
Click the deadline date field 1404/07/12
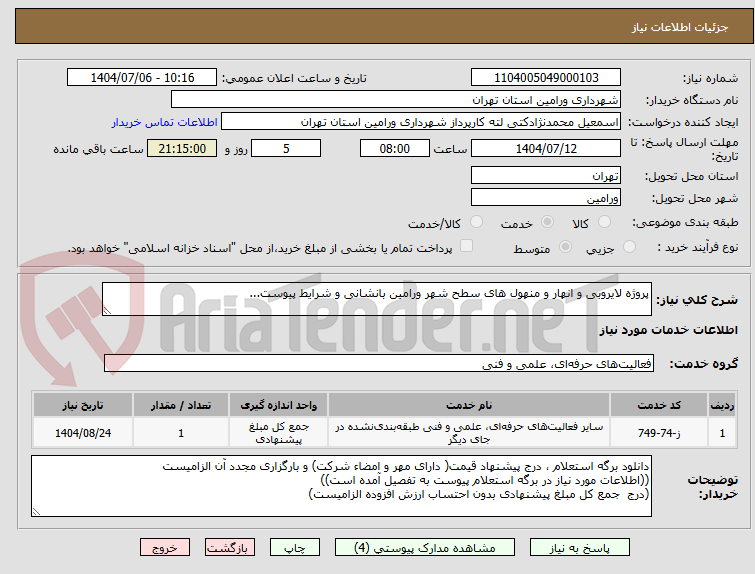tap(546, 148)
